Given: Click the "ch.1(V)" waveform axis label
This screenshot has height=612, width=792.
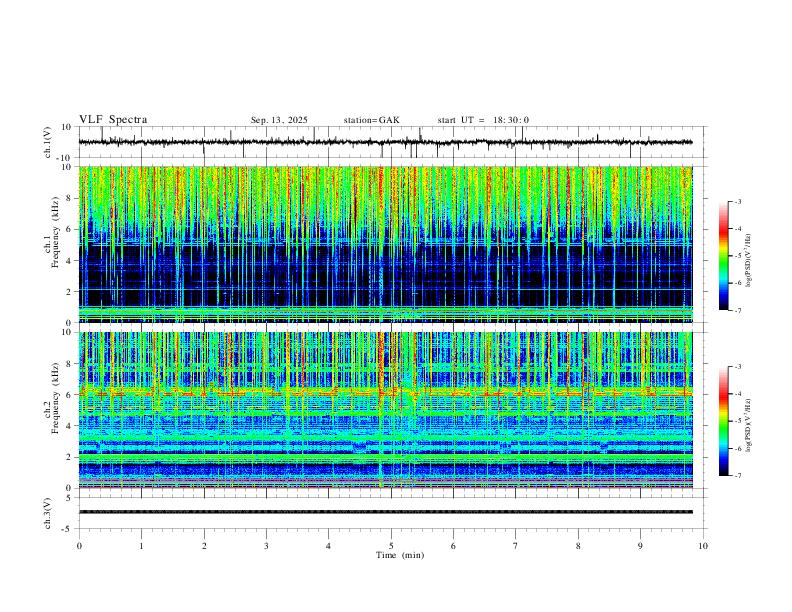Looking at the screenshot, I should (48, 142).
